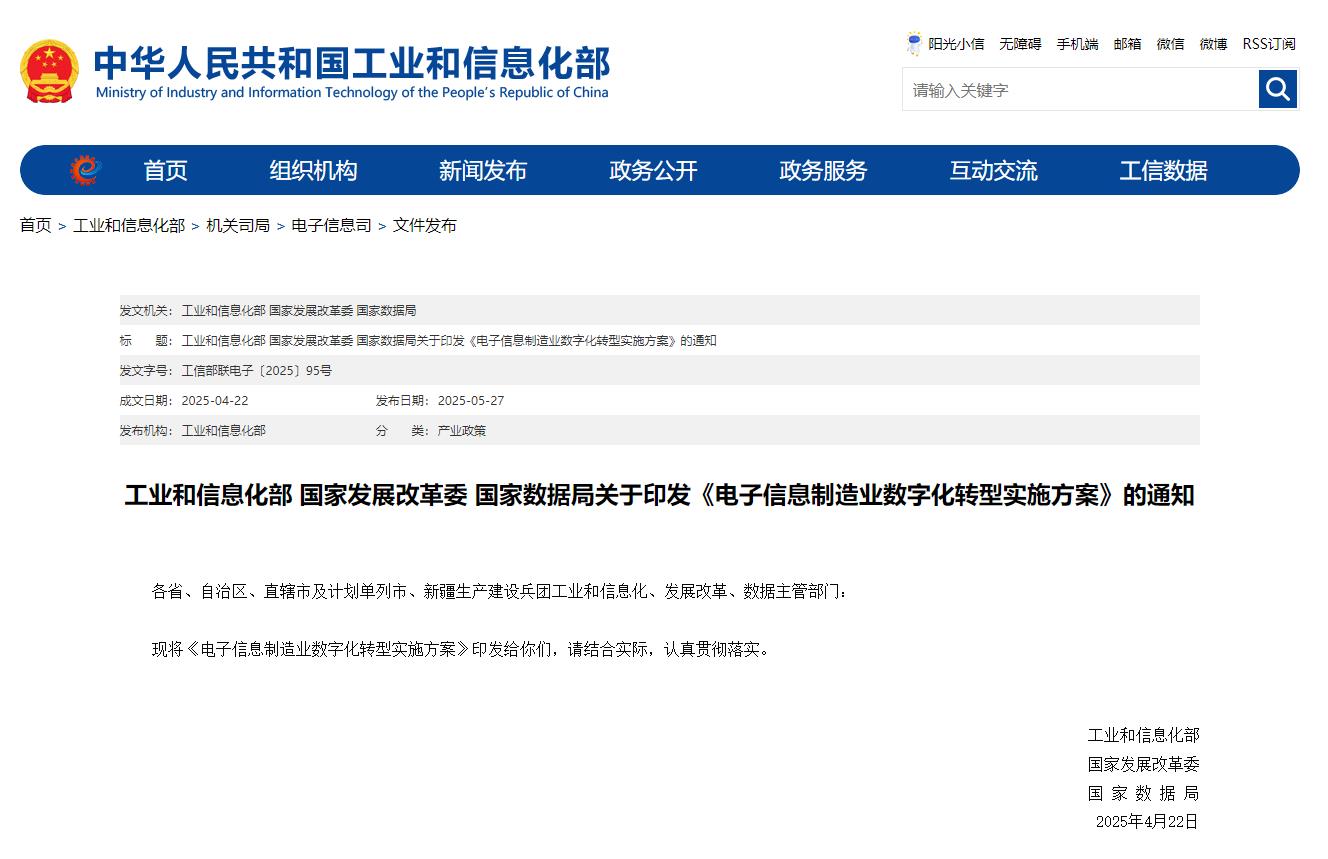Viewport: 1328px width, 859px height.
Task: Go to 文件发布 in breadcrumb
Action: click(x=425, y=226)
